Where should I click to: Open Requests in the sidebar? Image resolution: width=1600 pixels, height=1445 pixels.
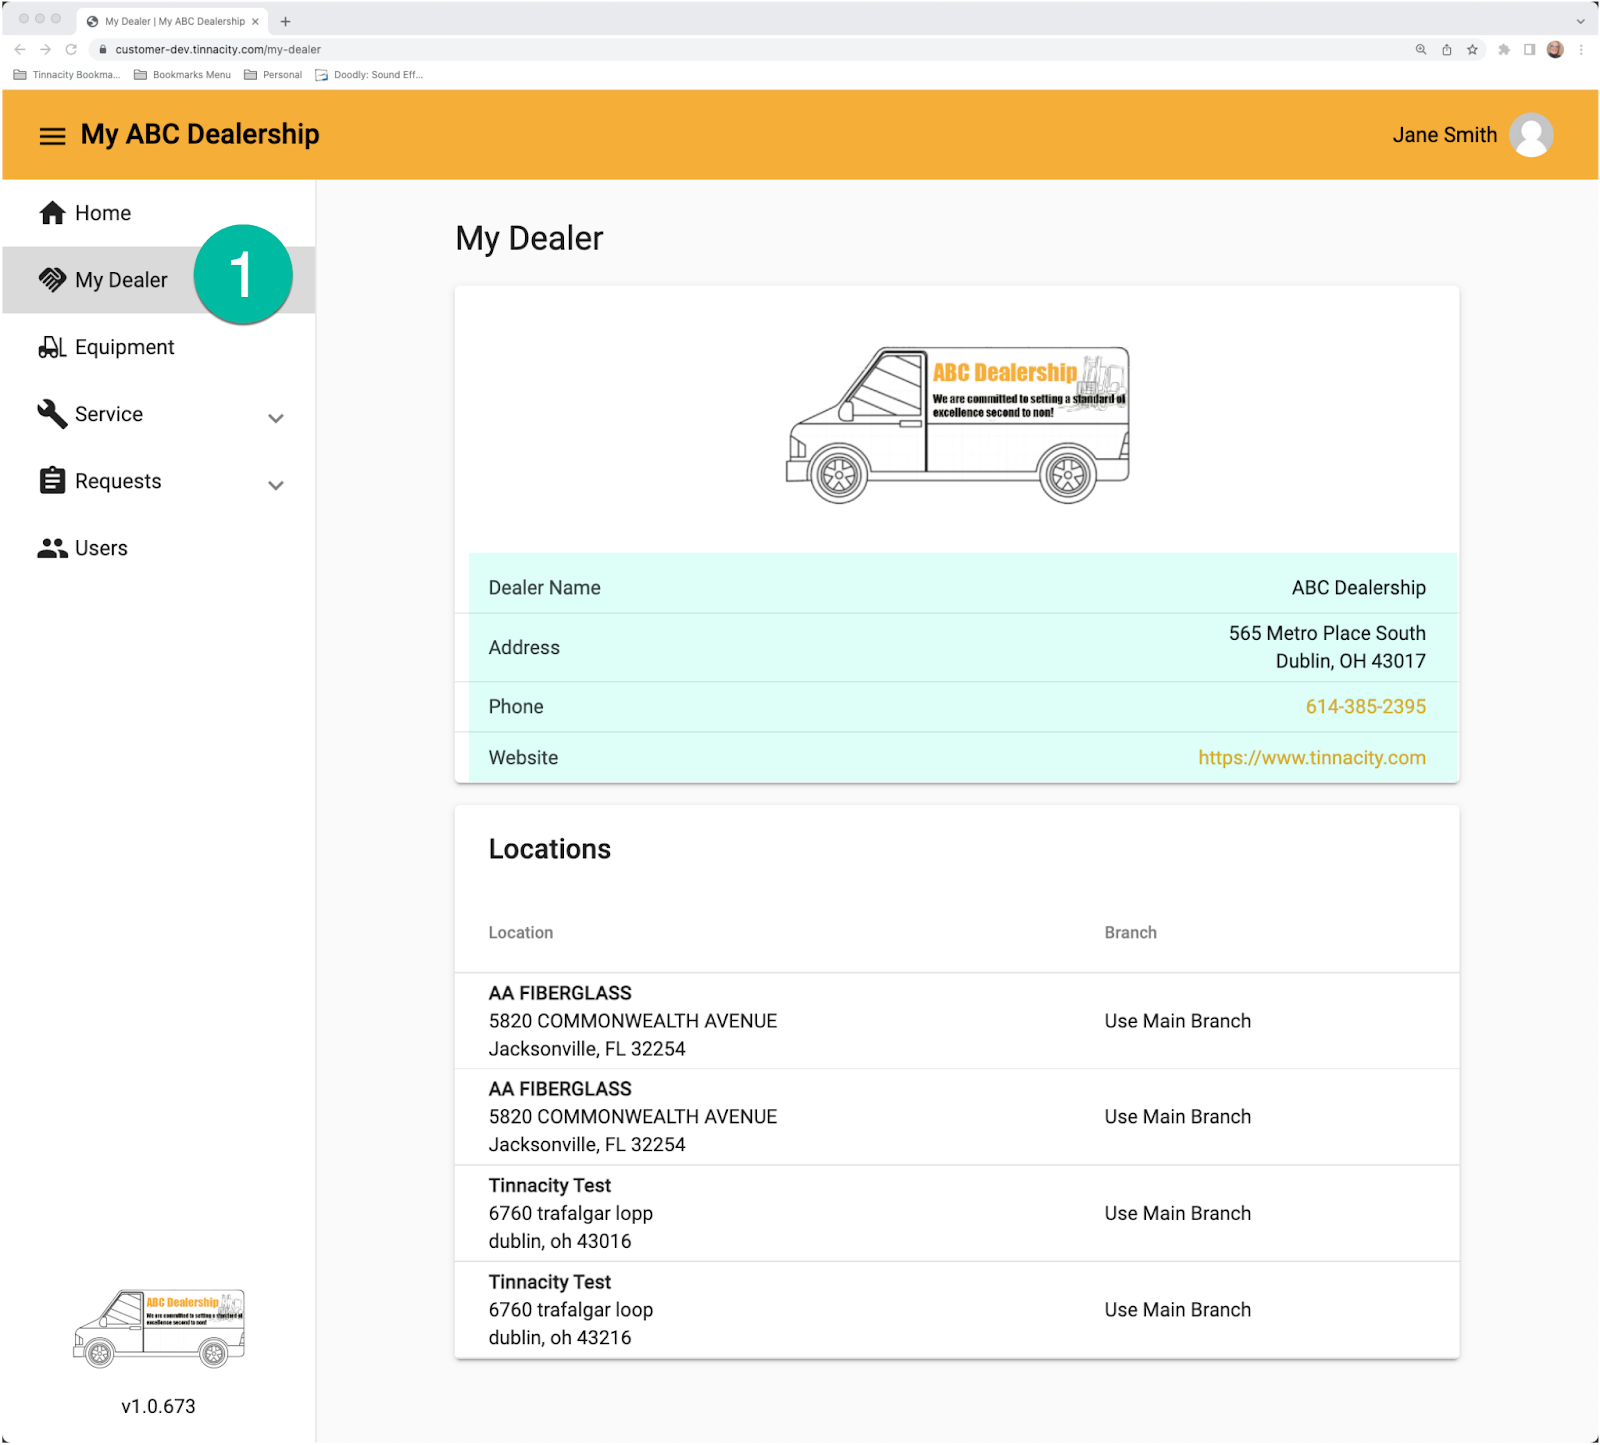pyautogui.click(x=158, y=481)
